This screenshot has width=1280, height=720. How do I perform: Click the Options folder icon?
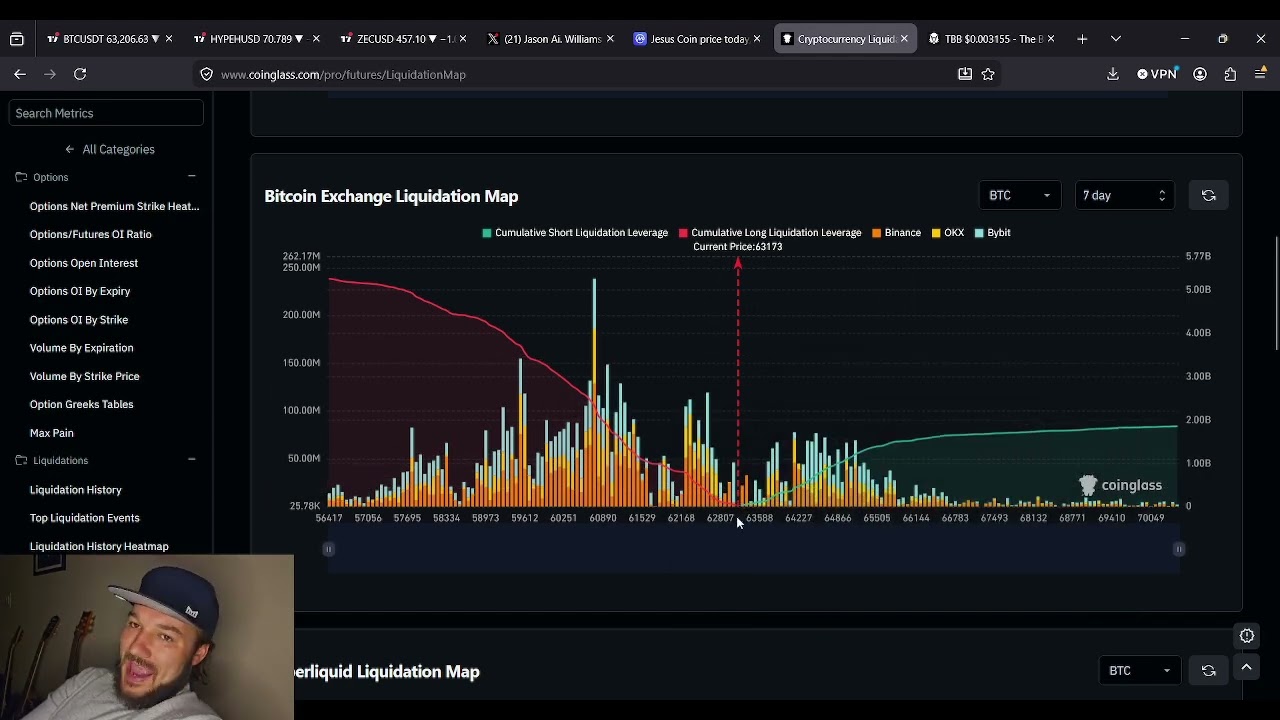pyautogui.click(x=21, y=177)
